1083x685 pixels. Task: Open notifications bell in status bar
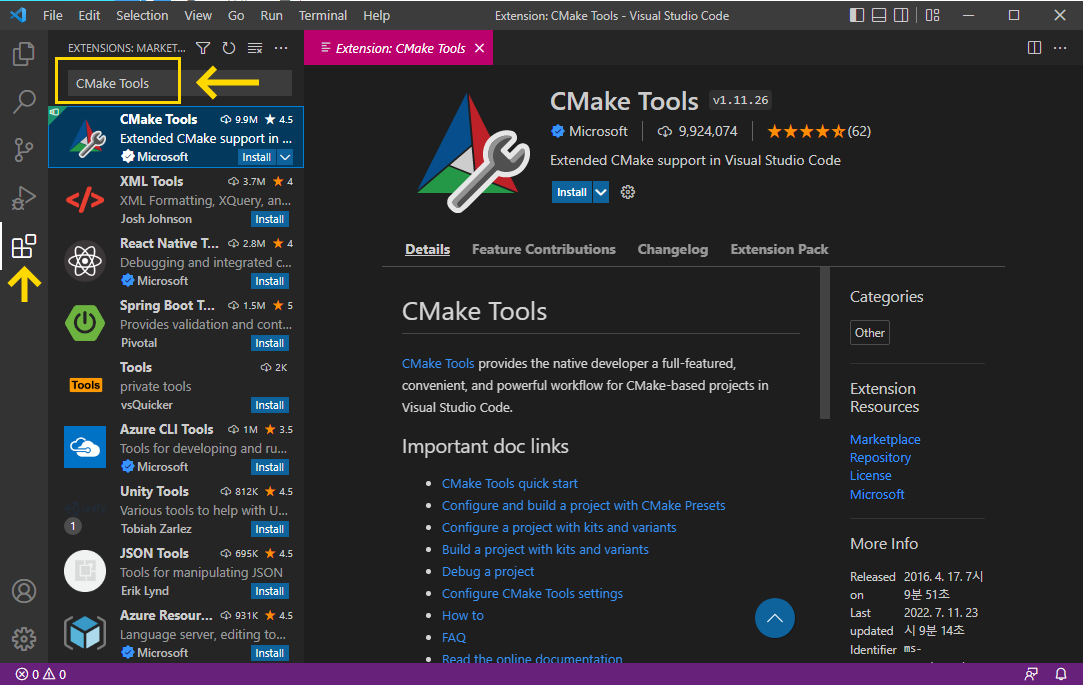coord(1061,674)
